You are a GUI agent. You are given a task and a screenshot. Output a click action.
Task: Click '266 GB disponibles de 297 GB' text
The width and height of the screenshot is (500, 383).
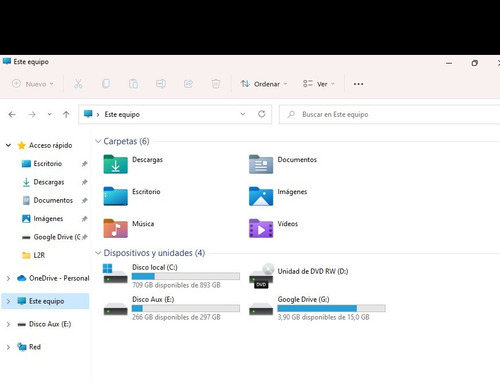176,317
